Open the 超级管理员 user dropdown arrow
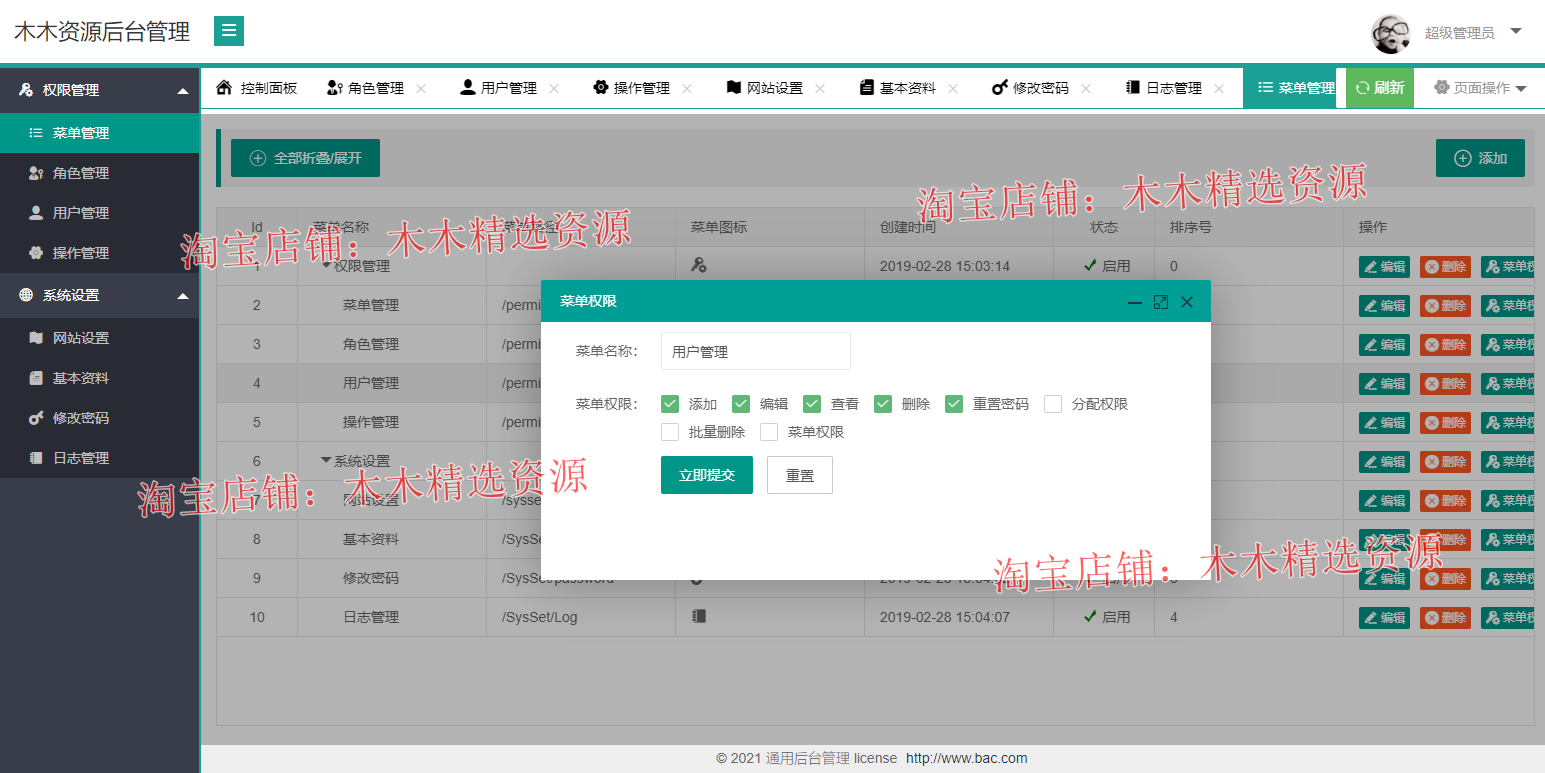 [x=1516, y=31]
